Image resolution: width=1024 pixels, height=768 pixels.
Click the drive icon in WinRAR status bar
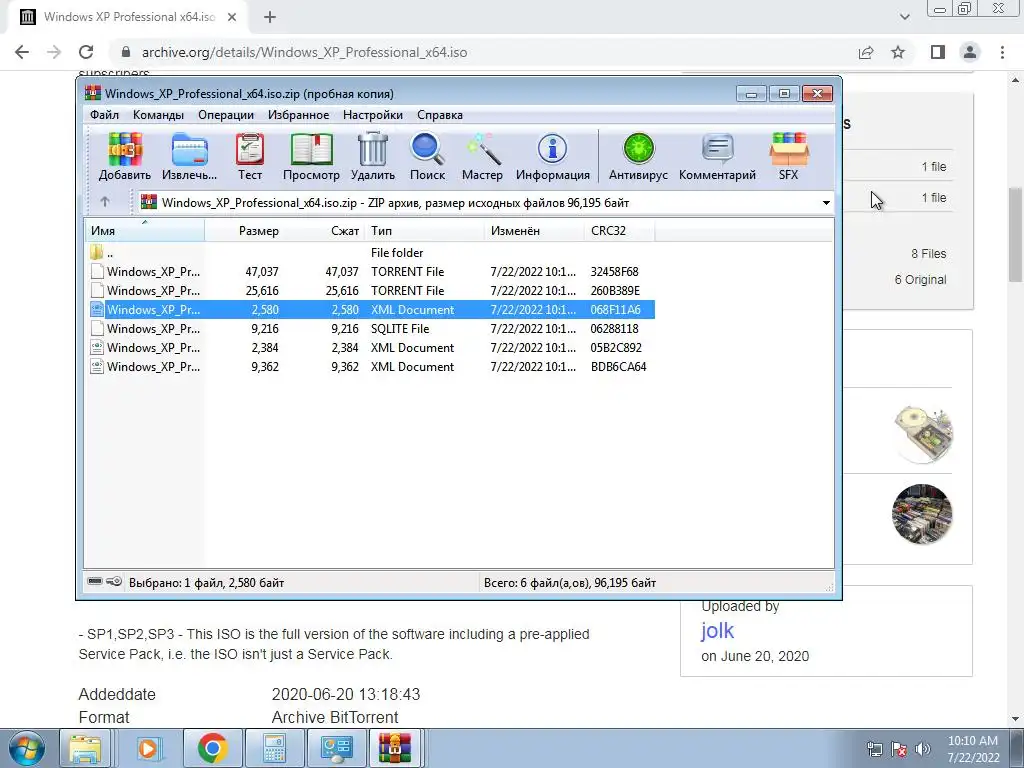95,581
